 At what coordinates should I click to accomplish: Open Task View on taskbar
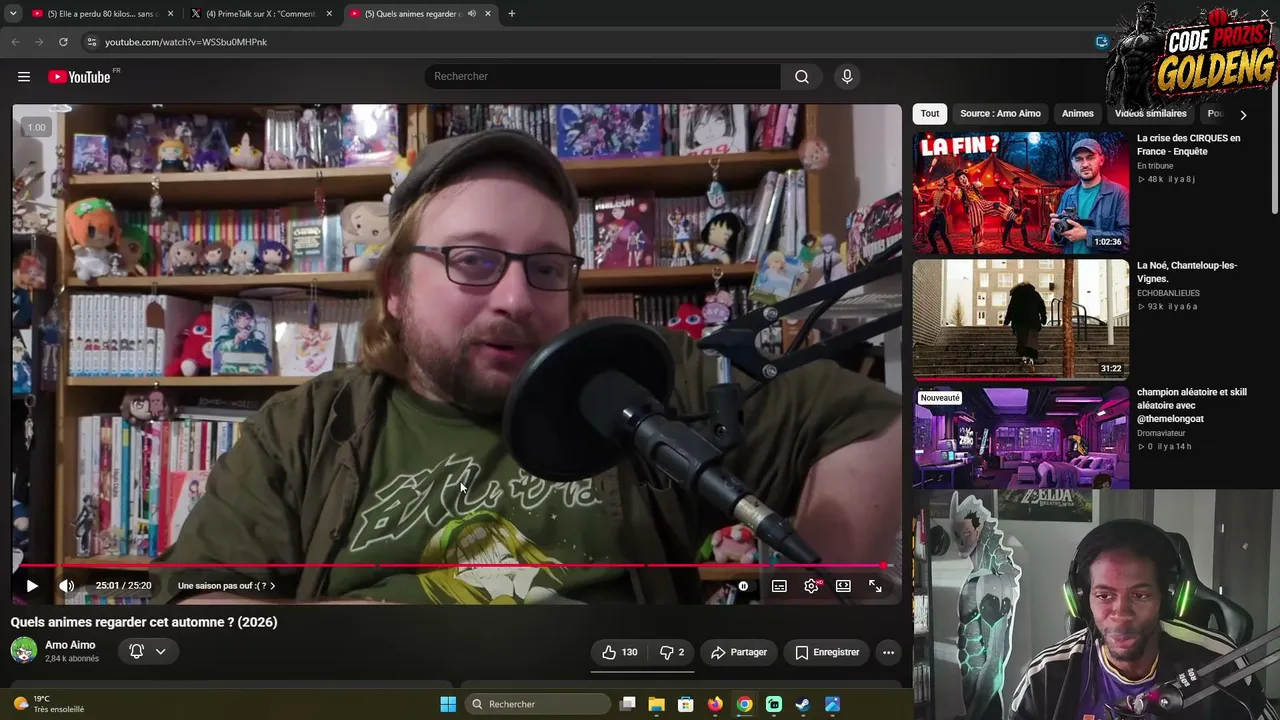coord(627,704)
